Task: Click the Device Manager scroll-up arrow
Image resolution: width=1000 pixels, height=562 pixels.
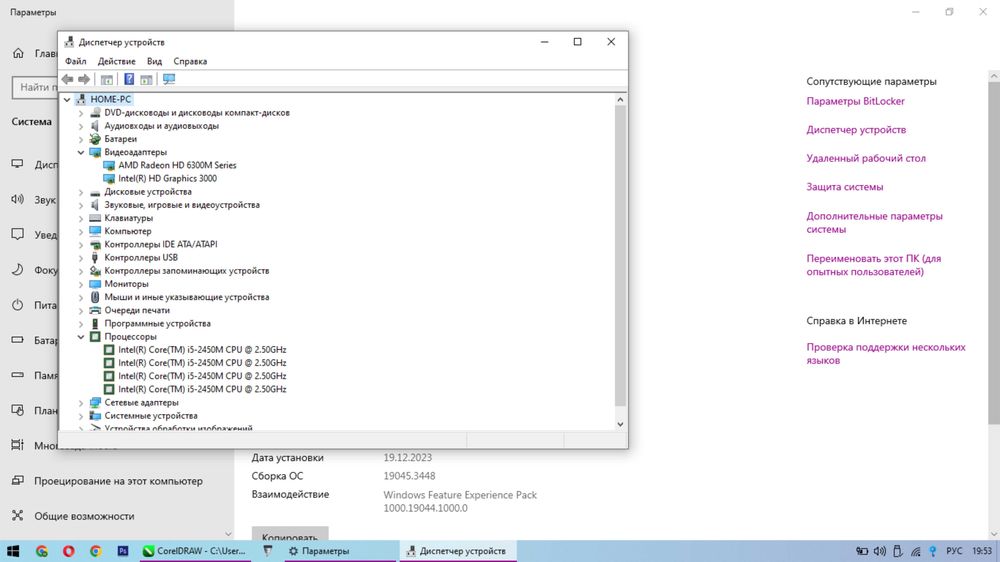Action: tap(620, 100)
